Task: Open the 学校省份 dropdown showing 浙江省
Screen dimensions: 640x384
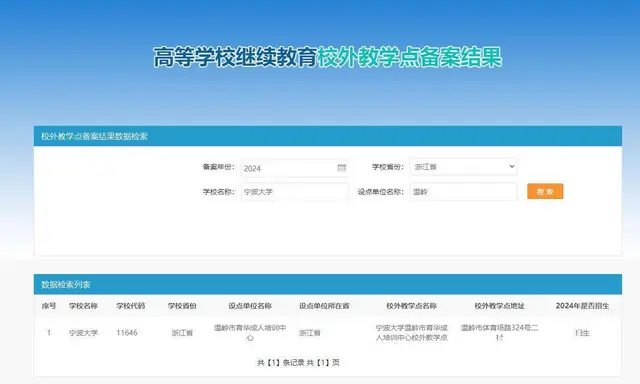Action: [x=464, y=166]
